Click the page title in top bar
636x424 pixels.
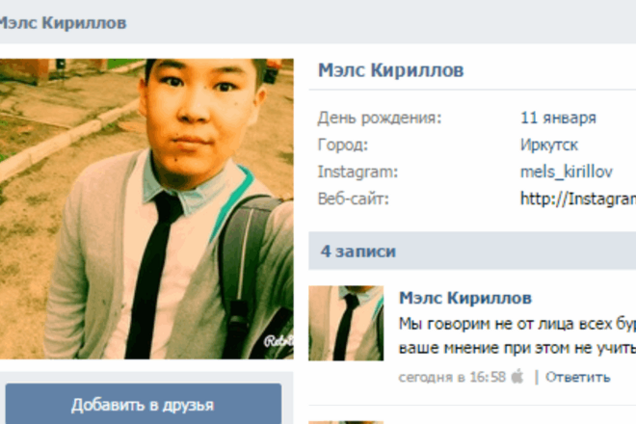(62, 23)
